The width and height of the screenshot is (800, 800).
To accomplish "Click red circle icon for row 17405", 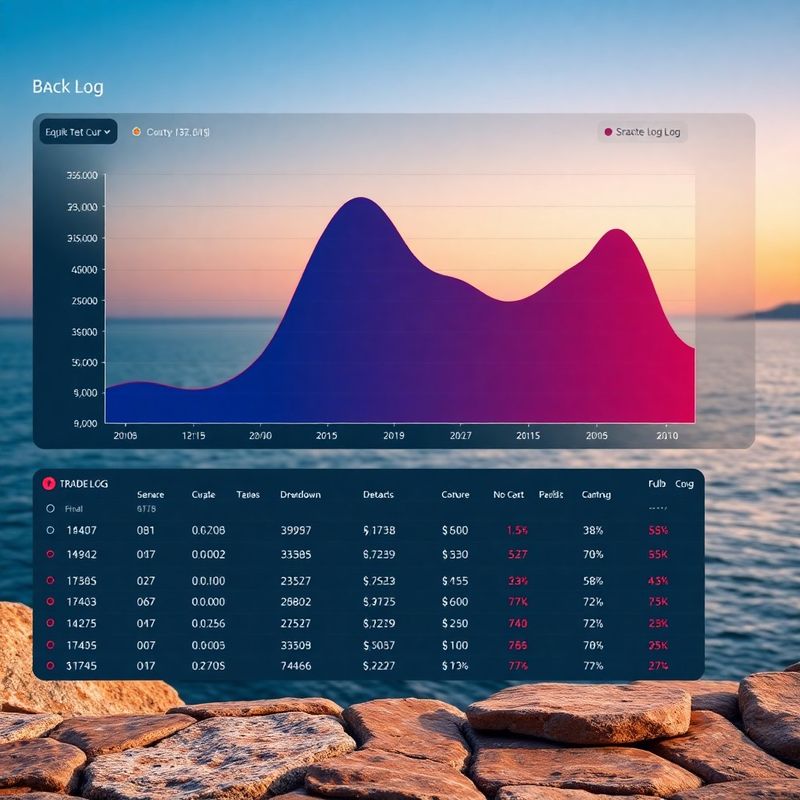I will (51, 645).
